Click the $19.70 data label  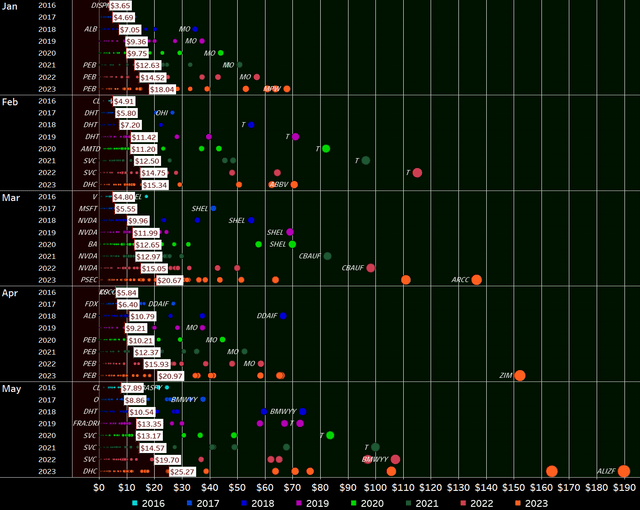167,460
